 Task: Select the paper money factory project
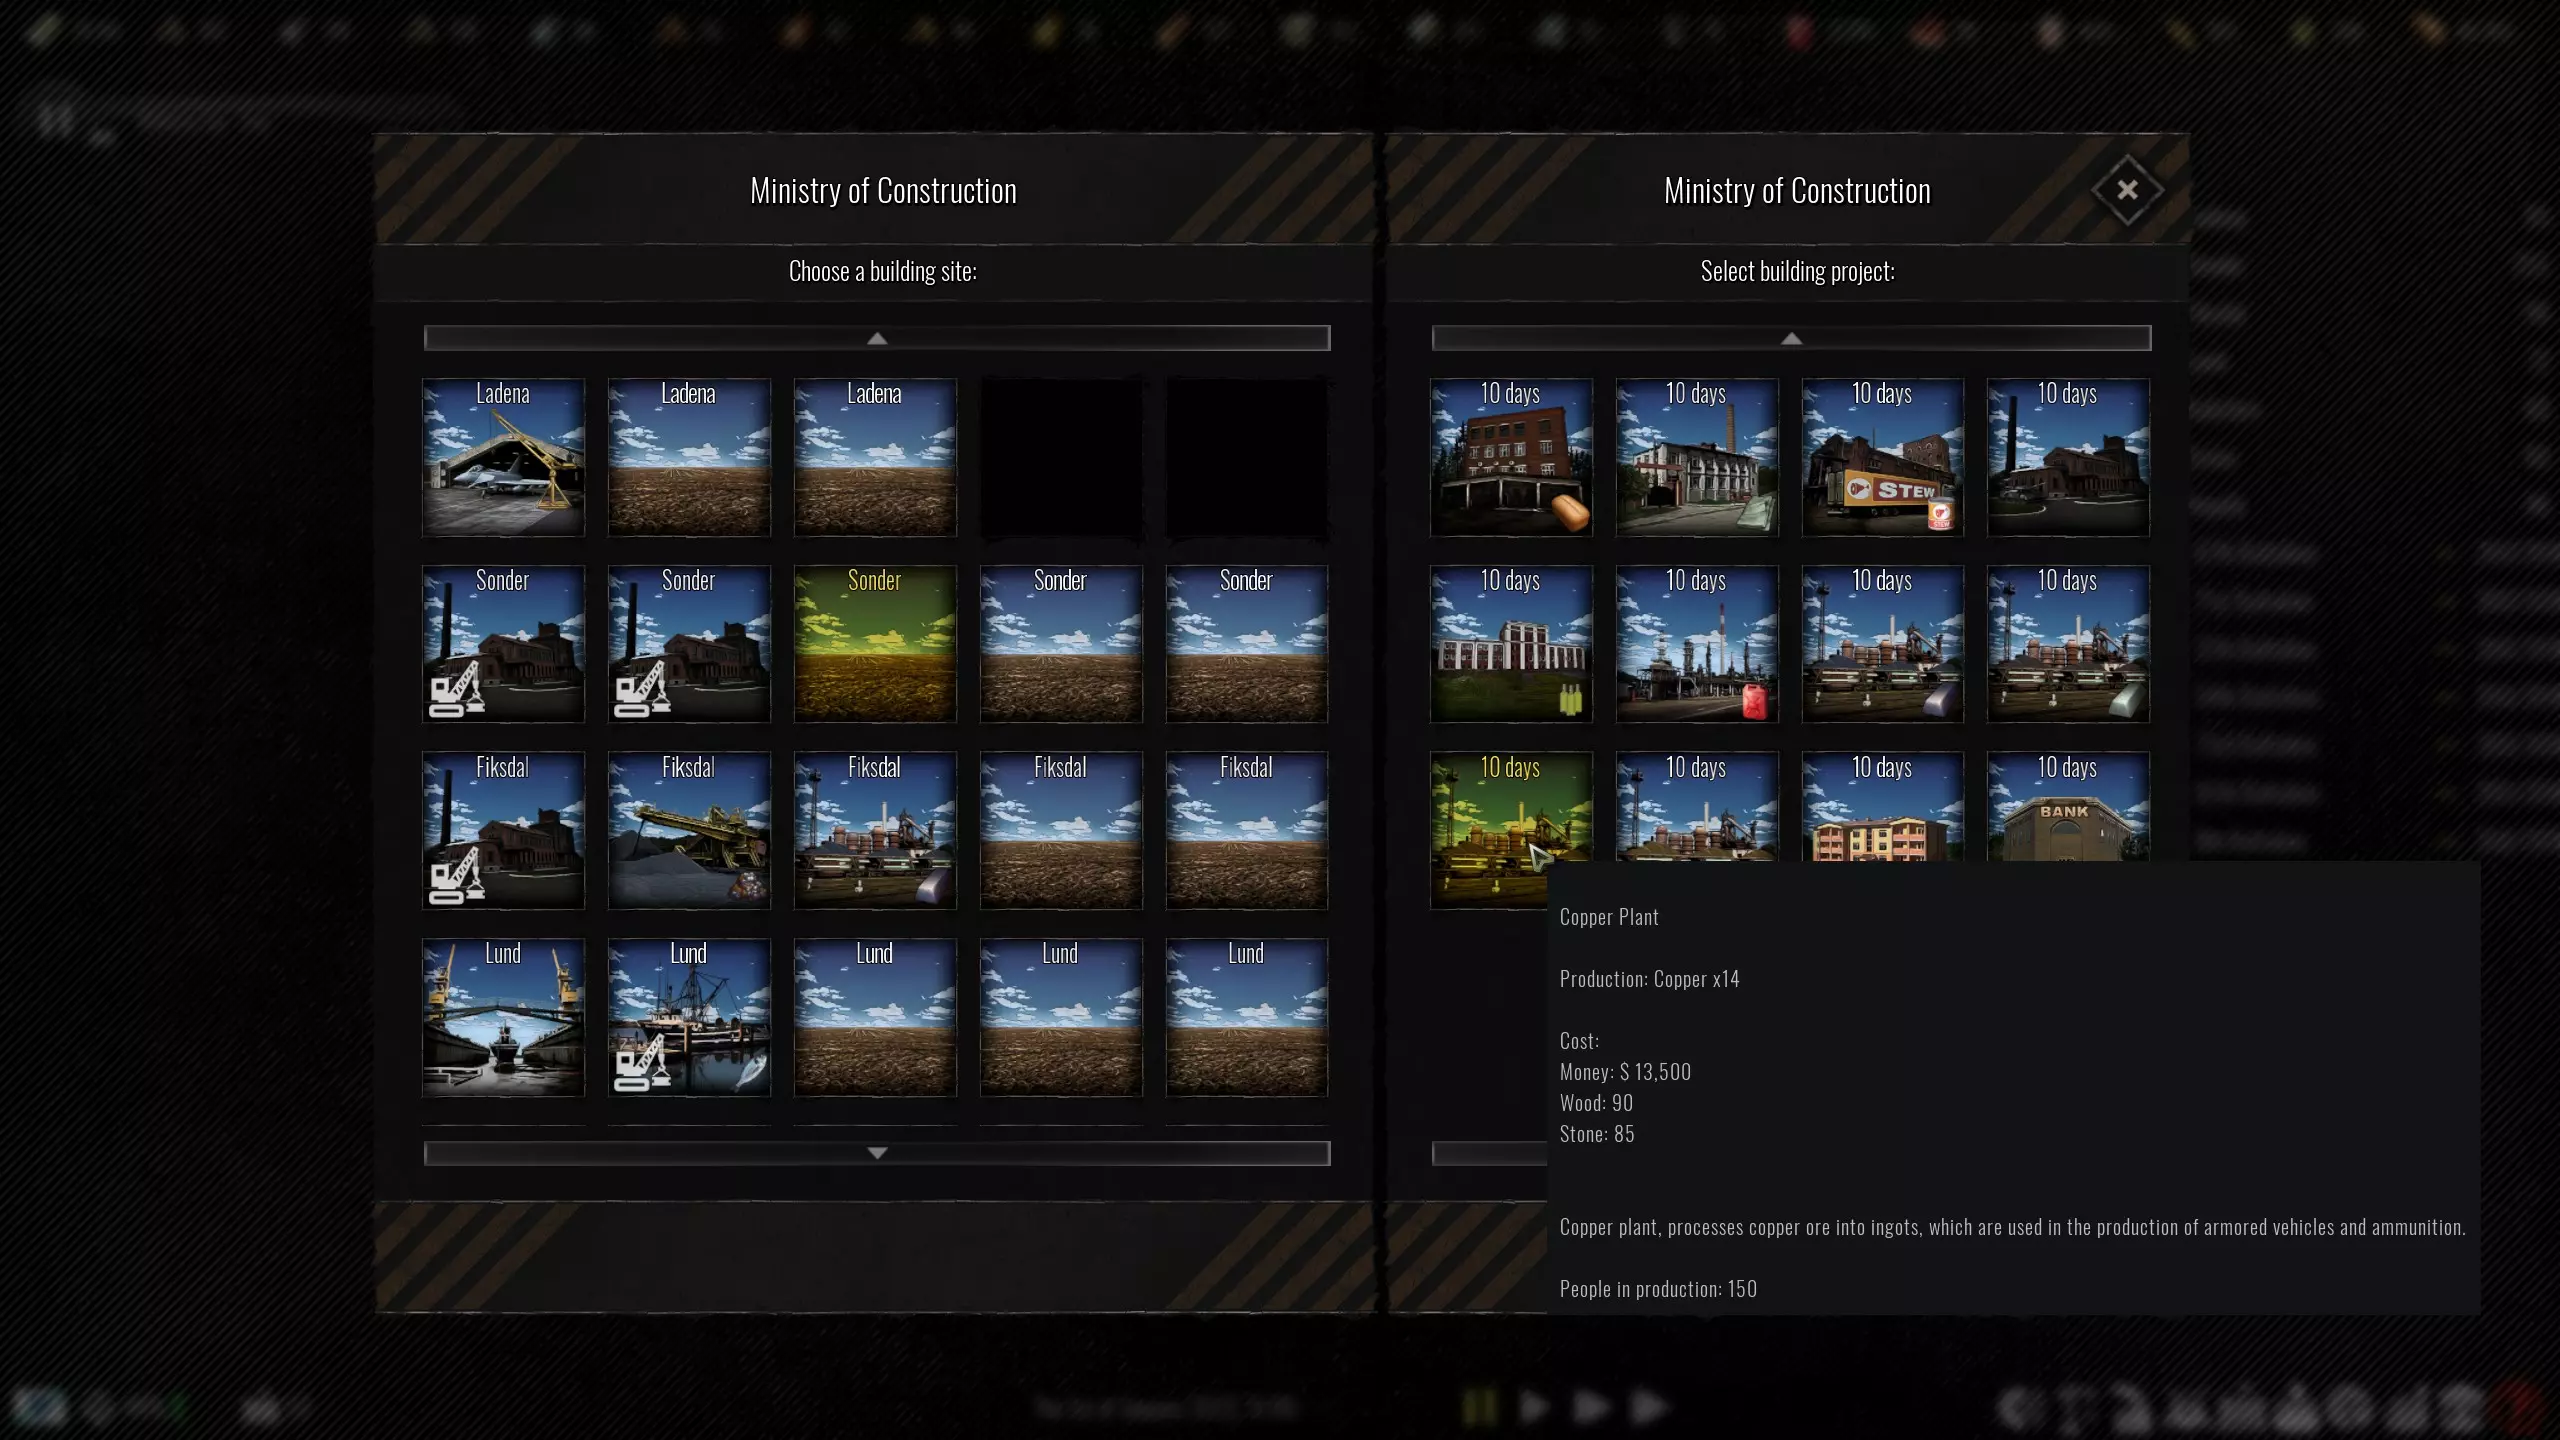(1696, 457)
